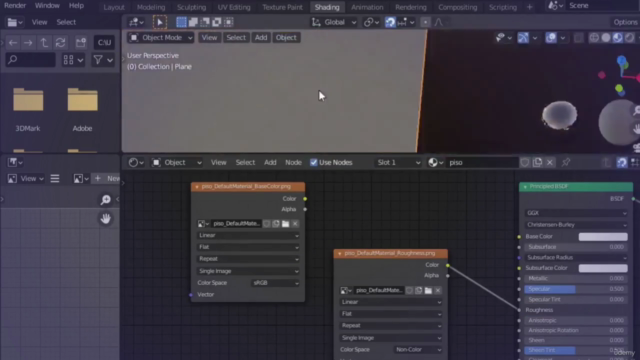
Task: Open Christensen-Burley subsurface method dropdown
Action: tap(576, 225)
